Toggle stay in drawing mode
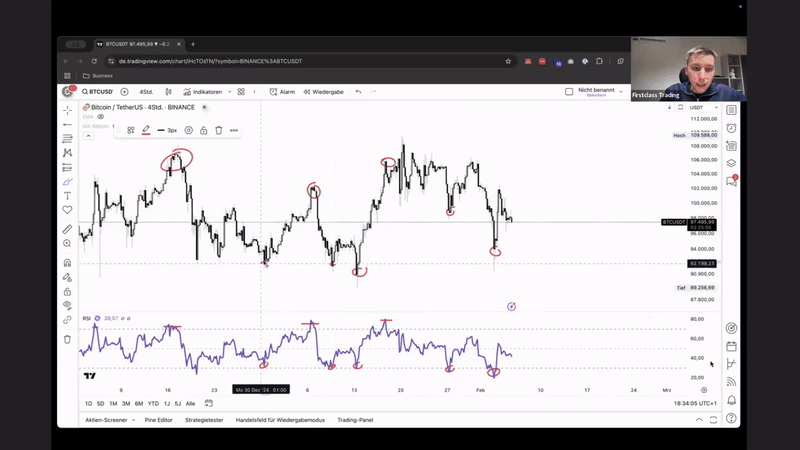800x450 pixels. coord(67,278)
